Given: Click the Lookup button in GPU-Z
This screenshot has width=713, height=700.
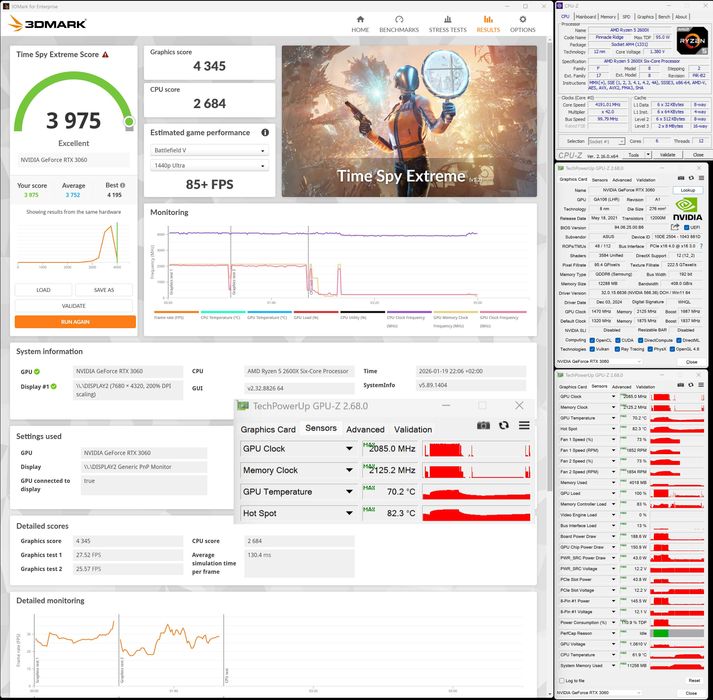Looking at the screenshot, I should tap(688, 190).
